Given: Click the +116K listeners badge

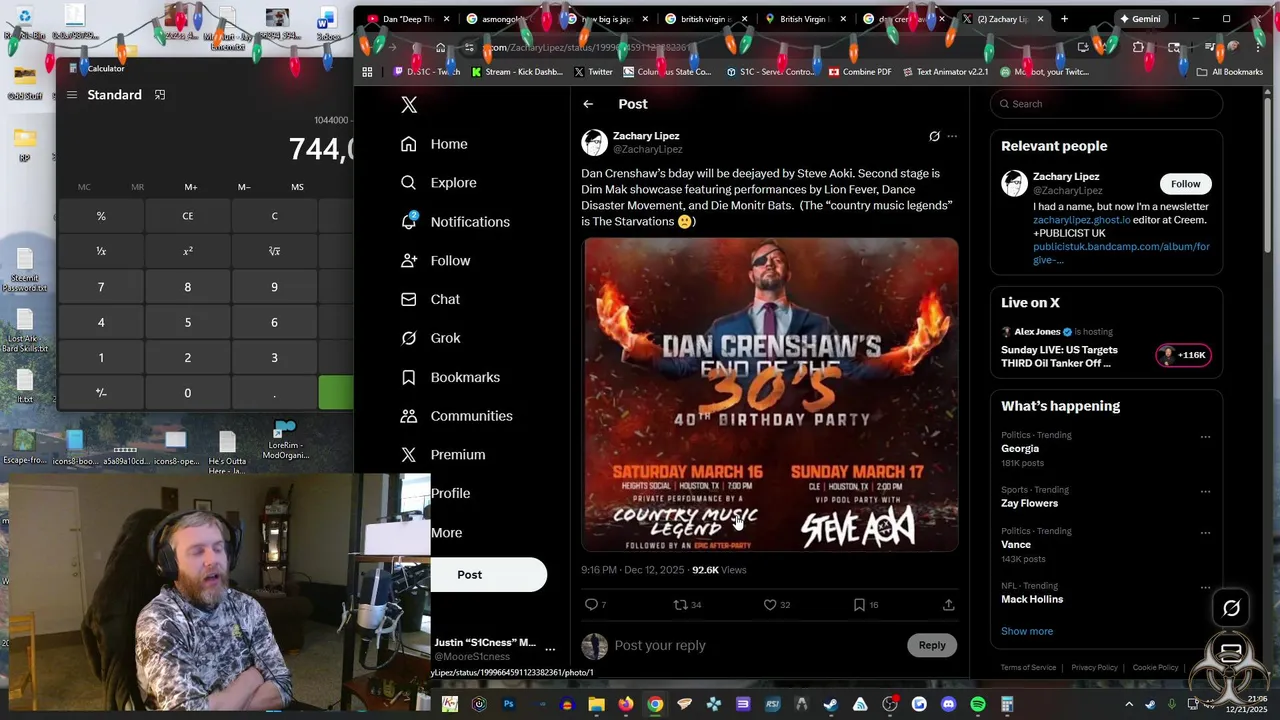Looking at the screenshot, I should (1183, 355).
